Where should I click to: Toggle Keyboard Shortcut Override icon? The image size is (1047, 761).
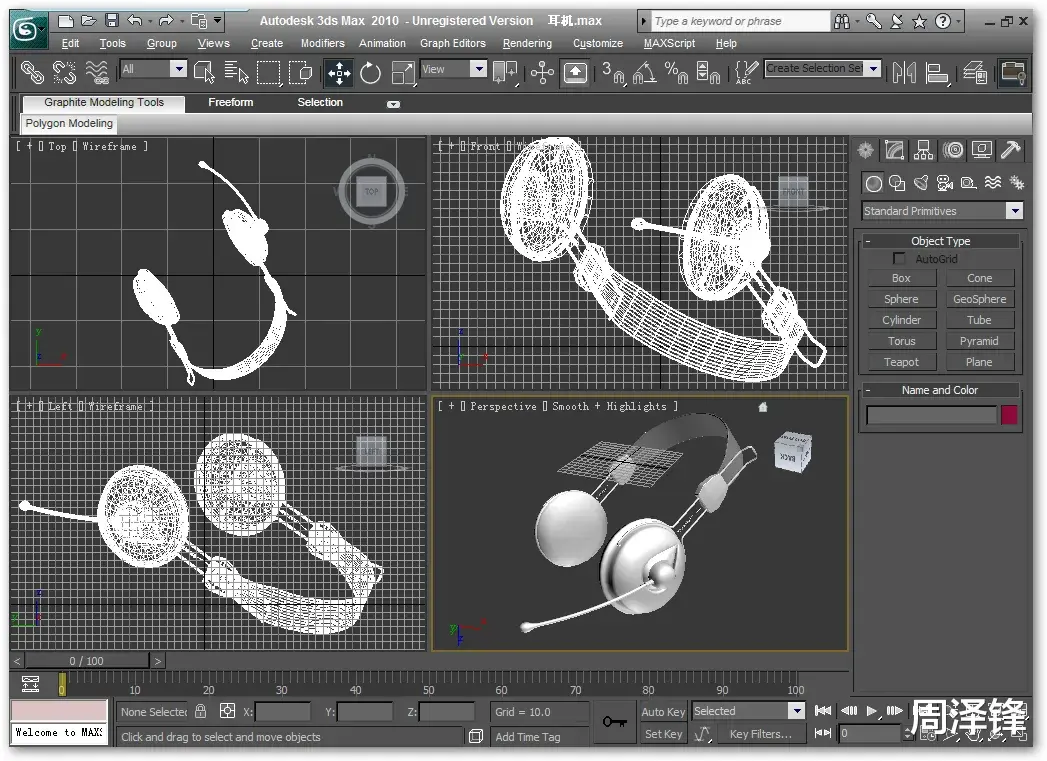575,73
